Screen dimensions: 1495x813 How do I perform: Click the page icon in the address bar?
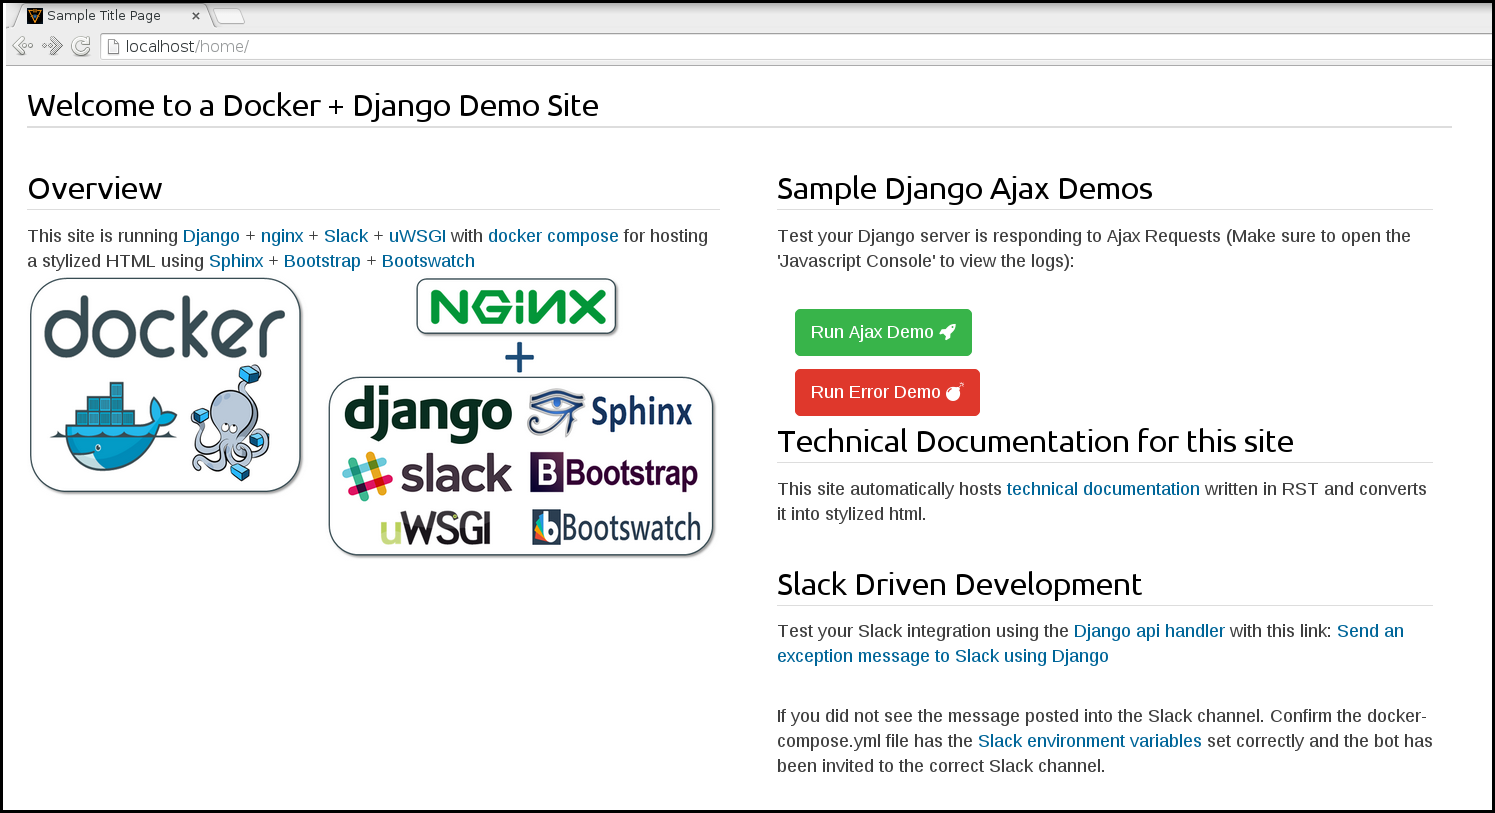point(113,46)
